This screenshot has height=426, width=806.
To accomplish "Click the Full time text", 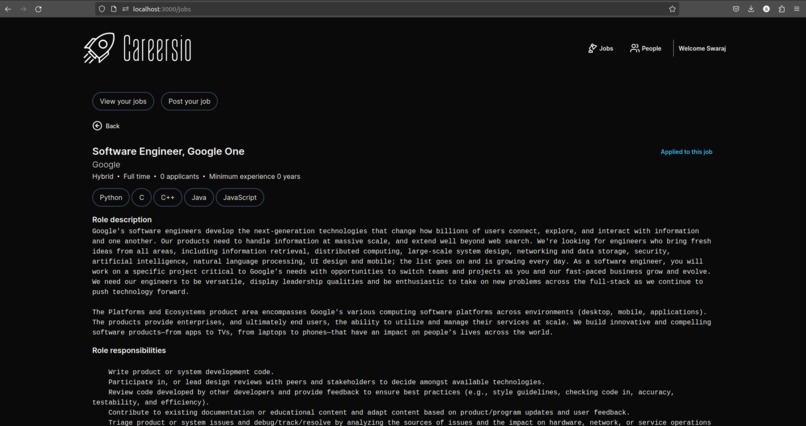I will point(137,176).
